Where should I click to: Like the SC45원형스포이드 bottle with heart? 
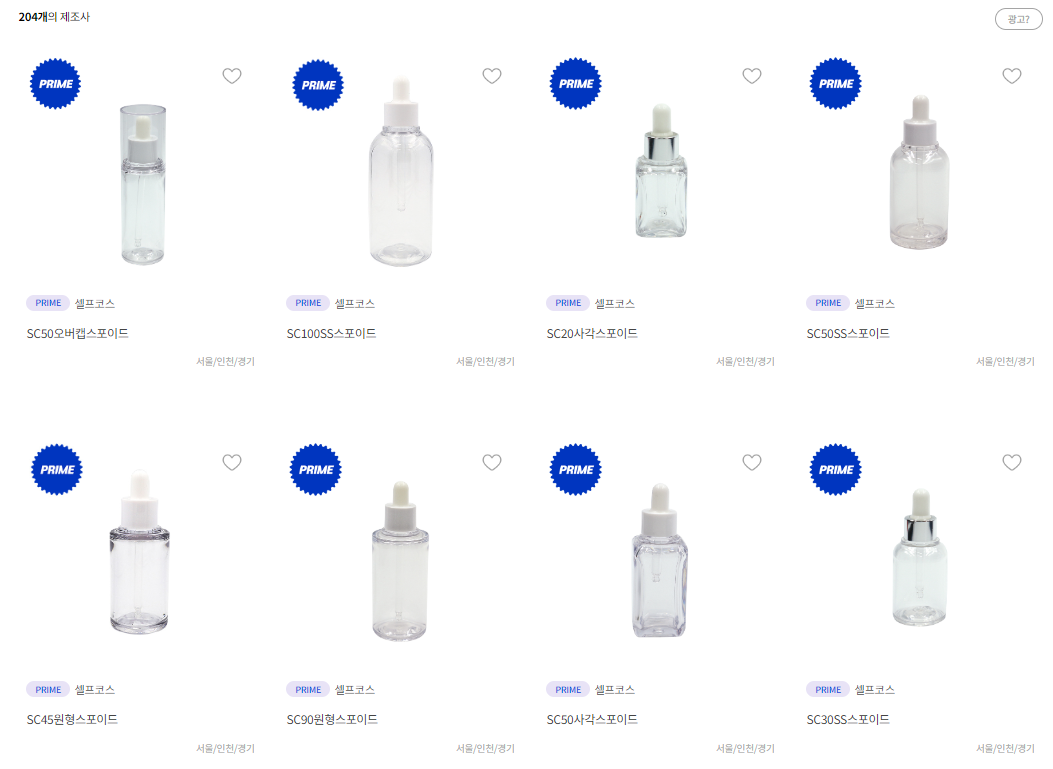click(232, 462)
